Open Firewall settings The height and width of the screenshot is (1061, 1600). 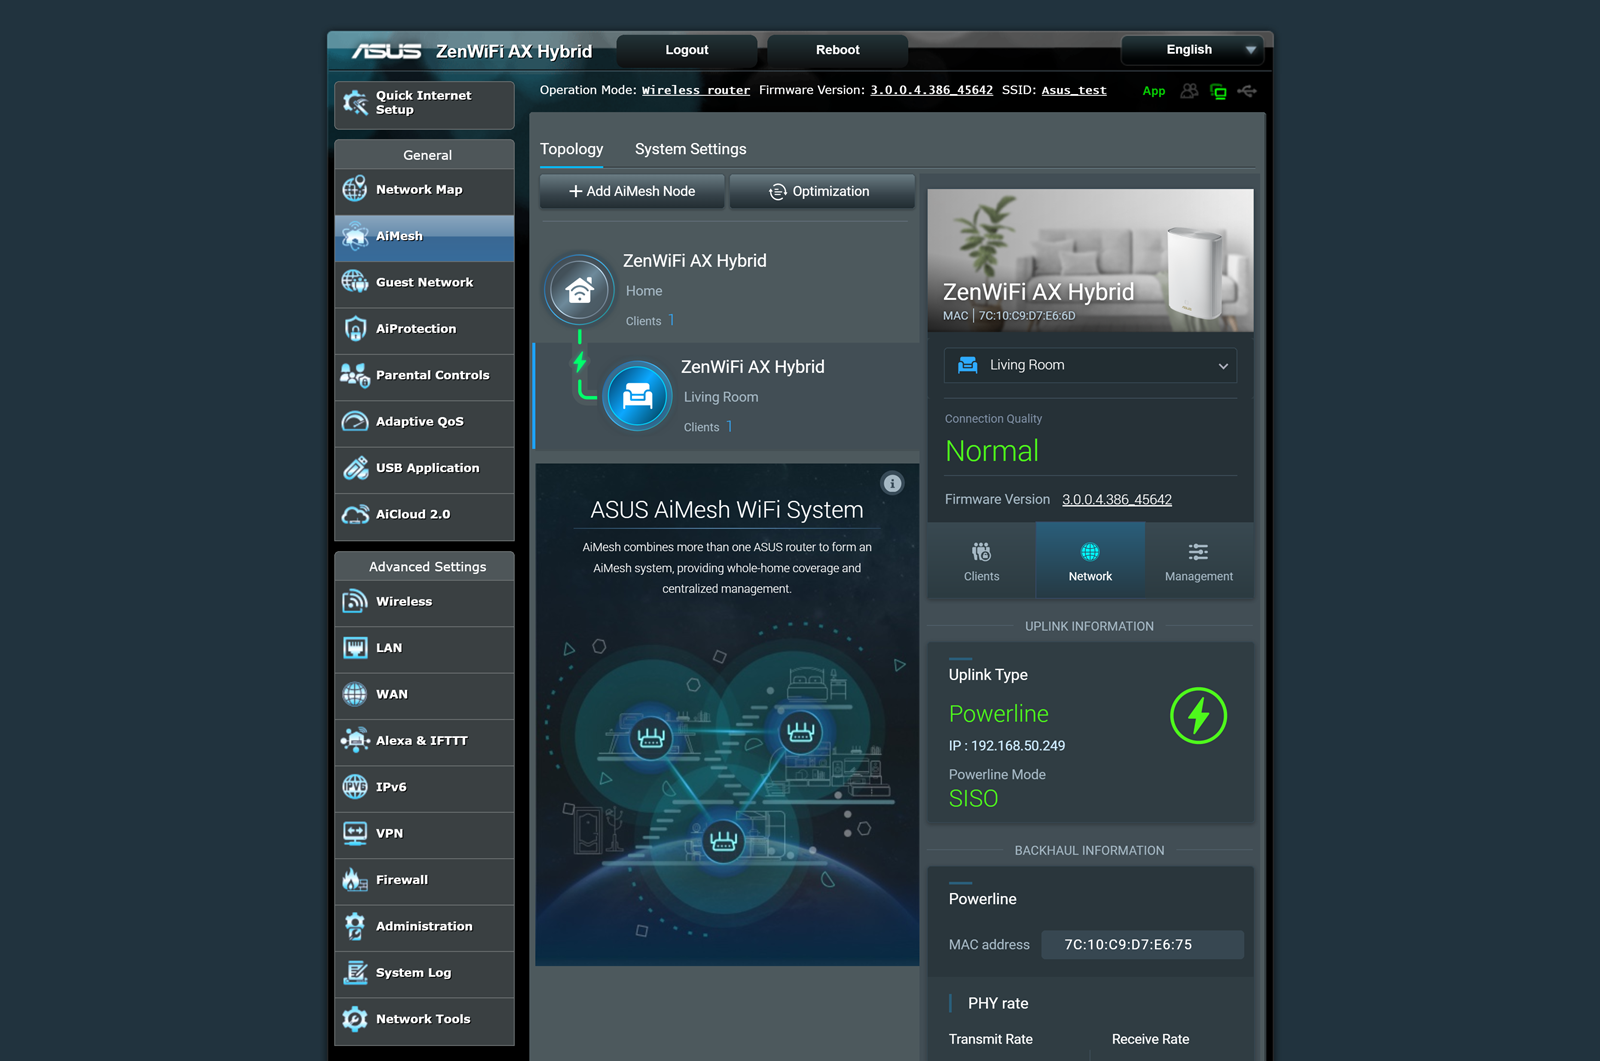click(424, 881)
